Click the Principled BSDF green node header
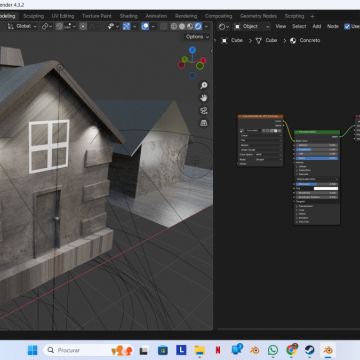This screenshot has width=360, height=360. pos(317,132)
